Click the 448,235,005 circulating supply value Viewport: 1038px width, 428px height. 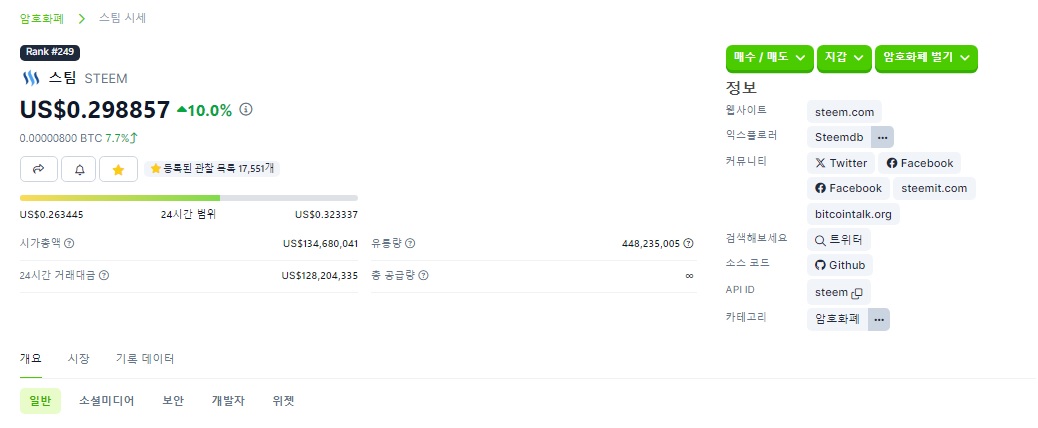pos(651,243)
